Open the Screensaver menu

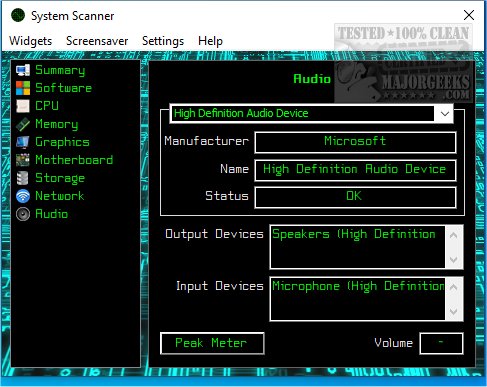pyautogui.click(x=97, y=41)
